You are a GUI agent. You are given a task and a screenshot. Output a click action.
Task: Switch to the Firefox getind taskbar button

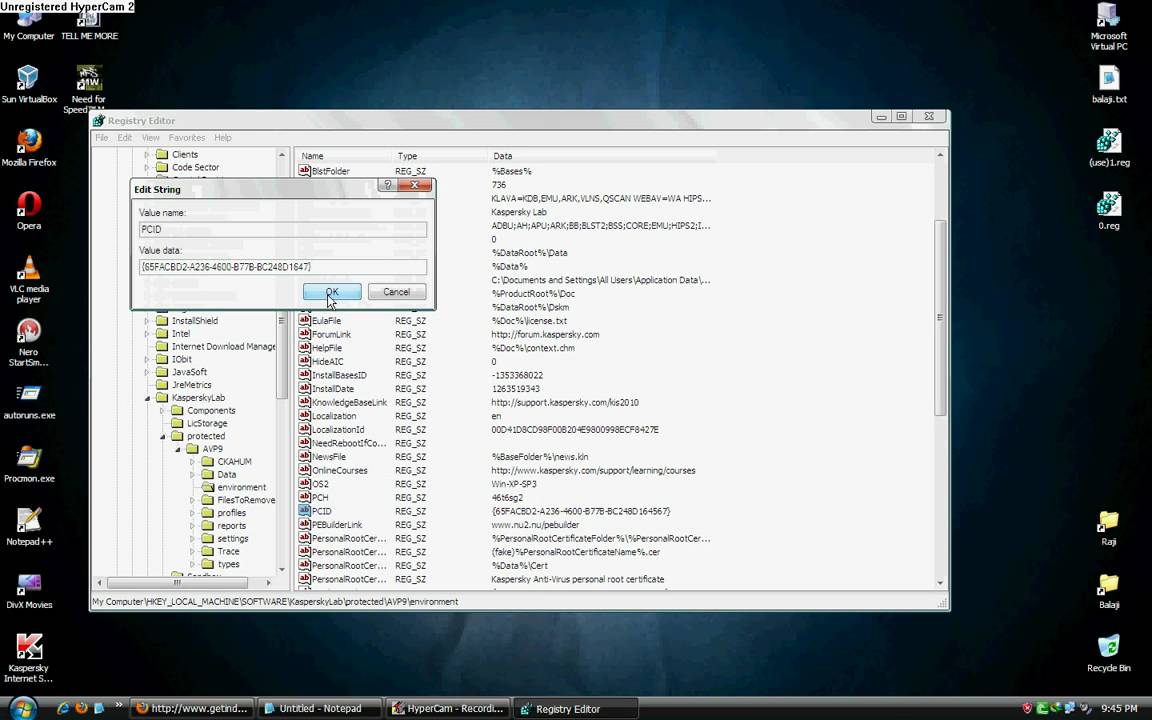tap(193, 708)
